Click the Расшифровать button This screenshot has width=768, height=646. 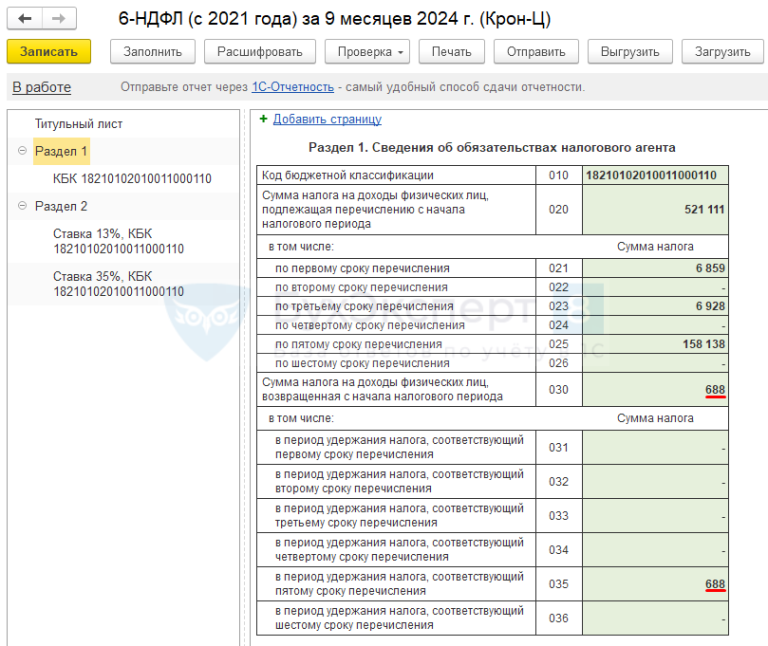coord(260,52)
